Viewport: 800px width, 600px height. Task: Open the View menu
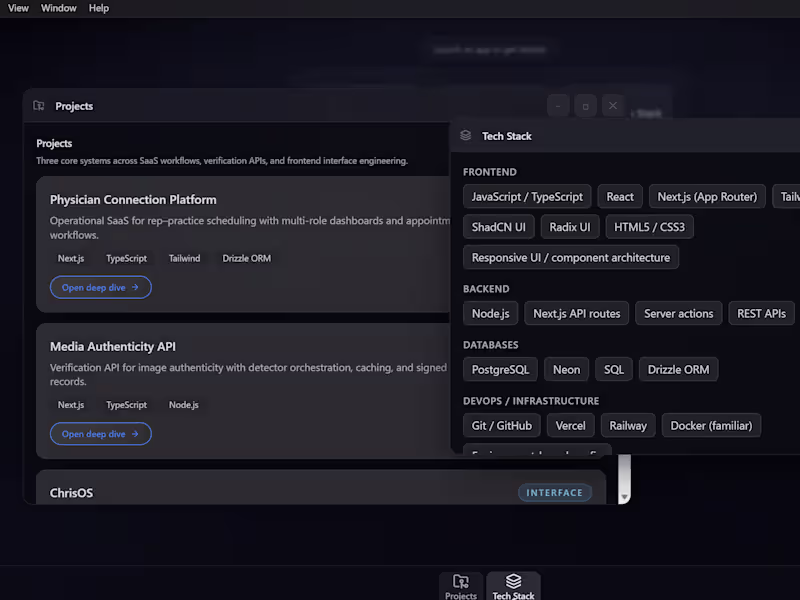(17, 8)
